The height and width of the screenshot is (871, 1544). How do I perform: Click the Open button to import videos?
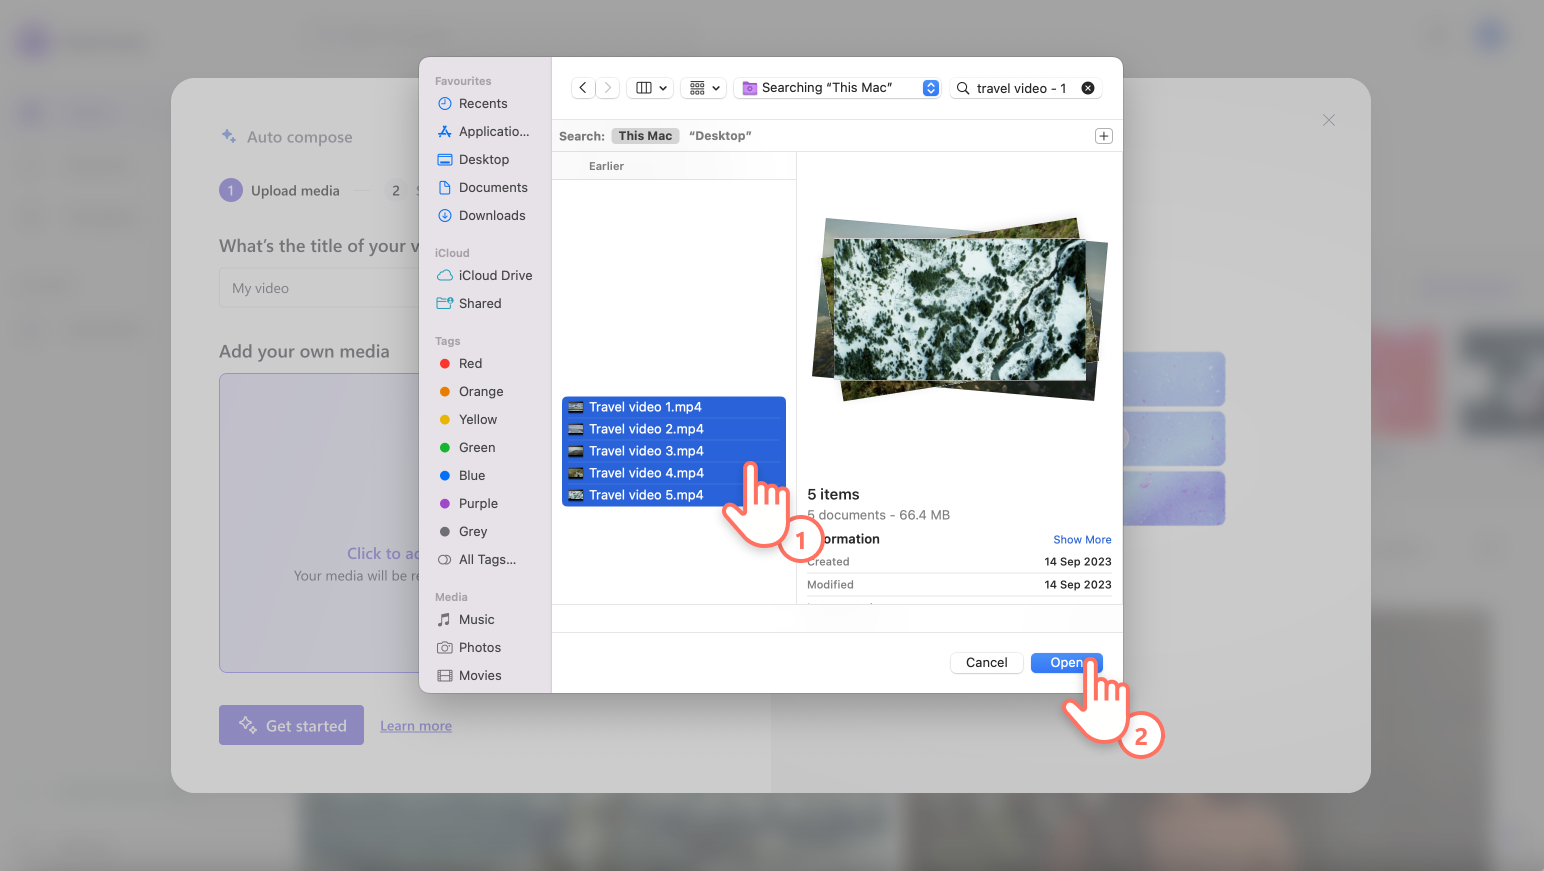[x=1066, y=662]
